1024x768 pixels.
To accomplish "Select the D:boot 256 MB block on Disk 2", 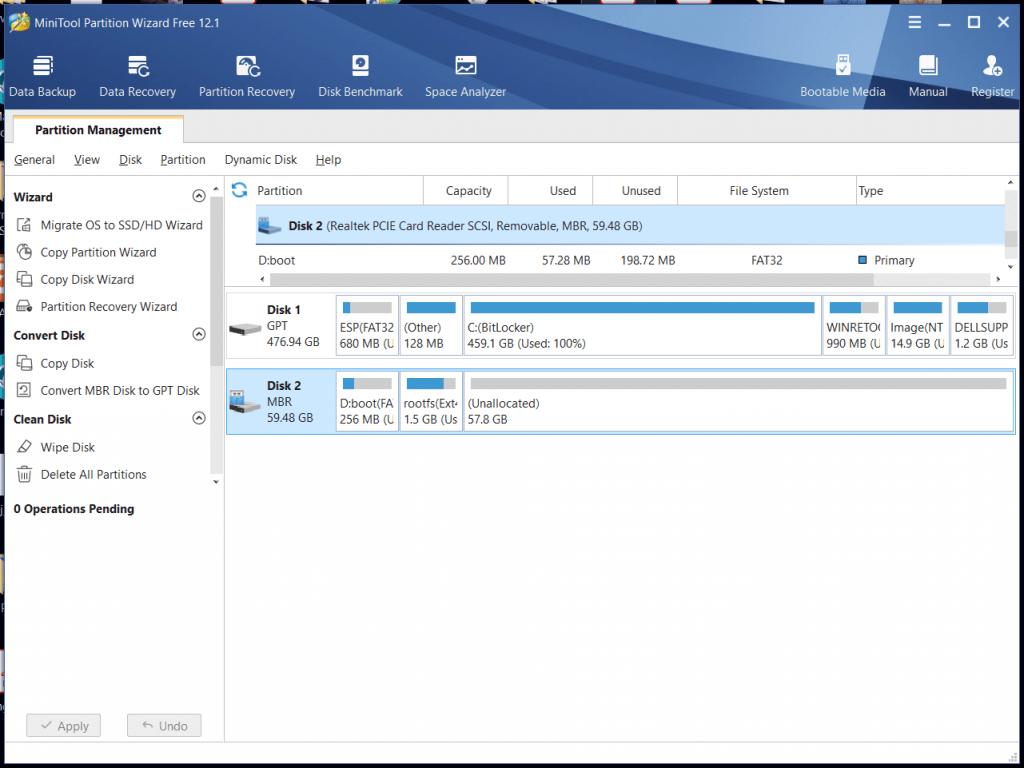I will coord(367,402).
